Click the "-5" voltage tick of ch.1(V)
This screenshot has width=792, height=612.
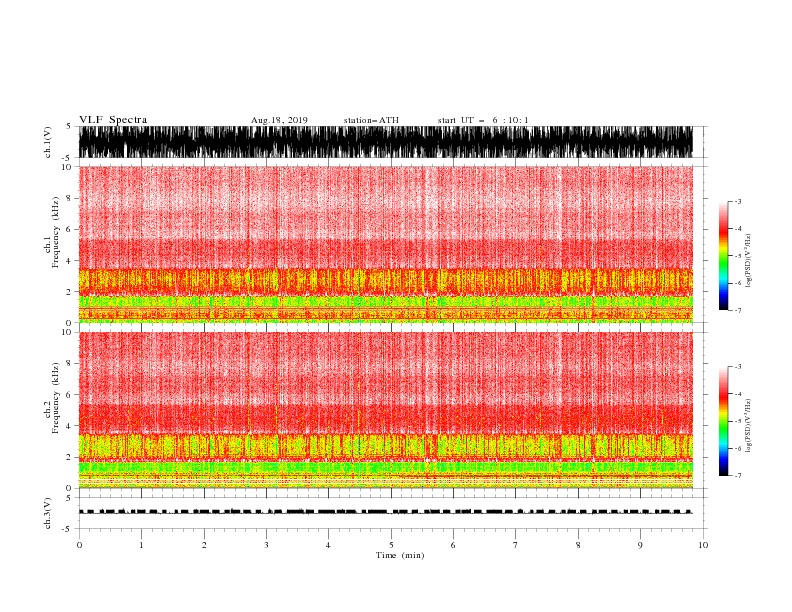[67, 158]
